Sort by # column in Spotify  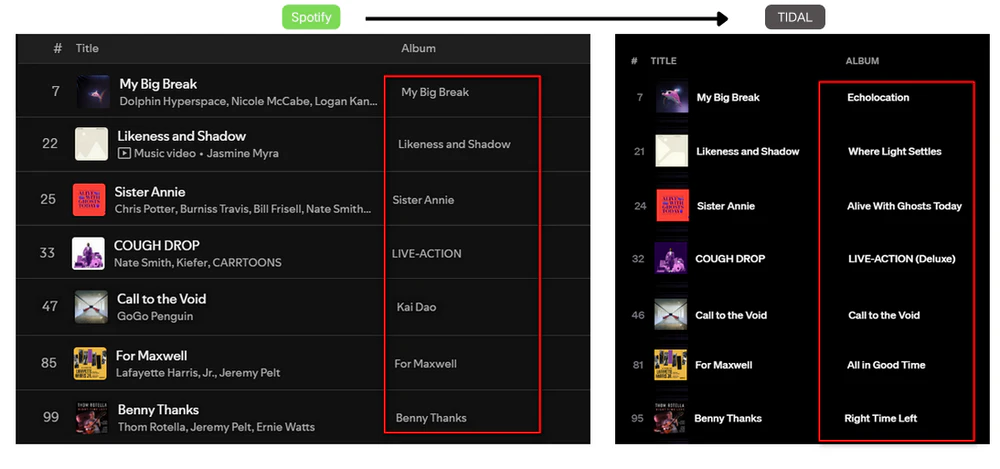57,48
